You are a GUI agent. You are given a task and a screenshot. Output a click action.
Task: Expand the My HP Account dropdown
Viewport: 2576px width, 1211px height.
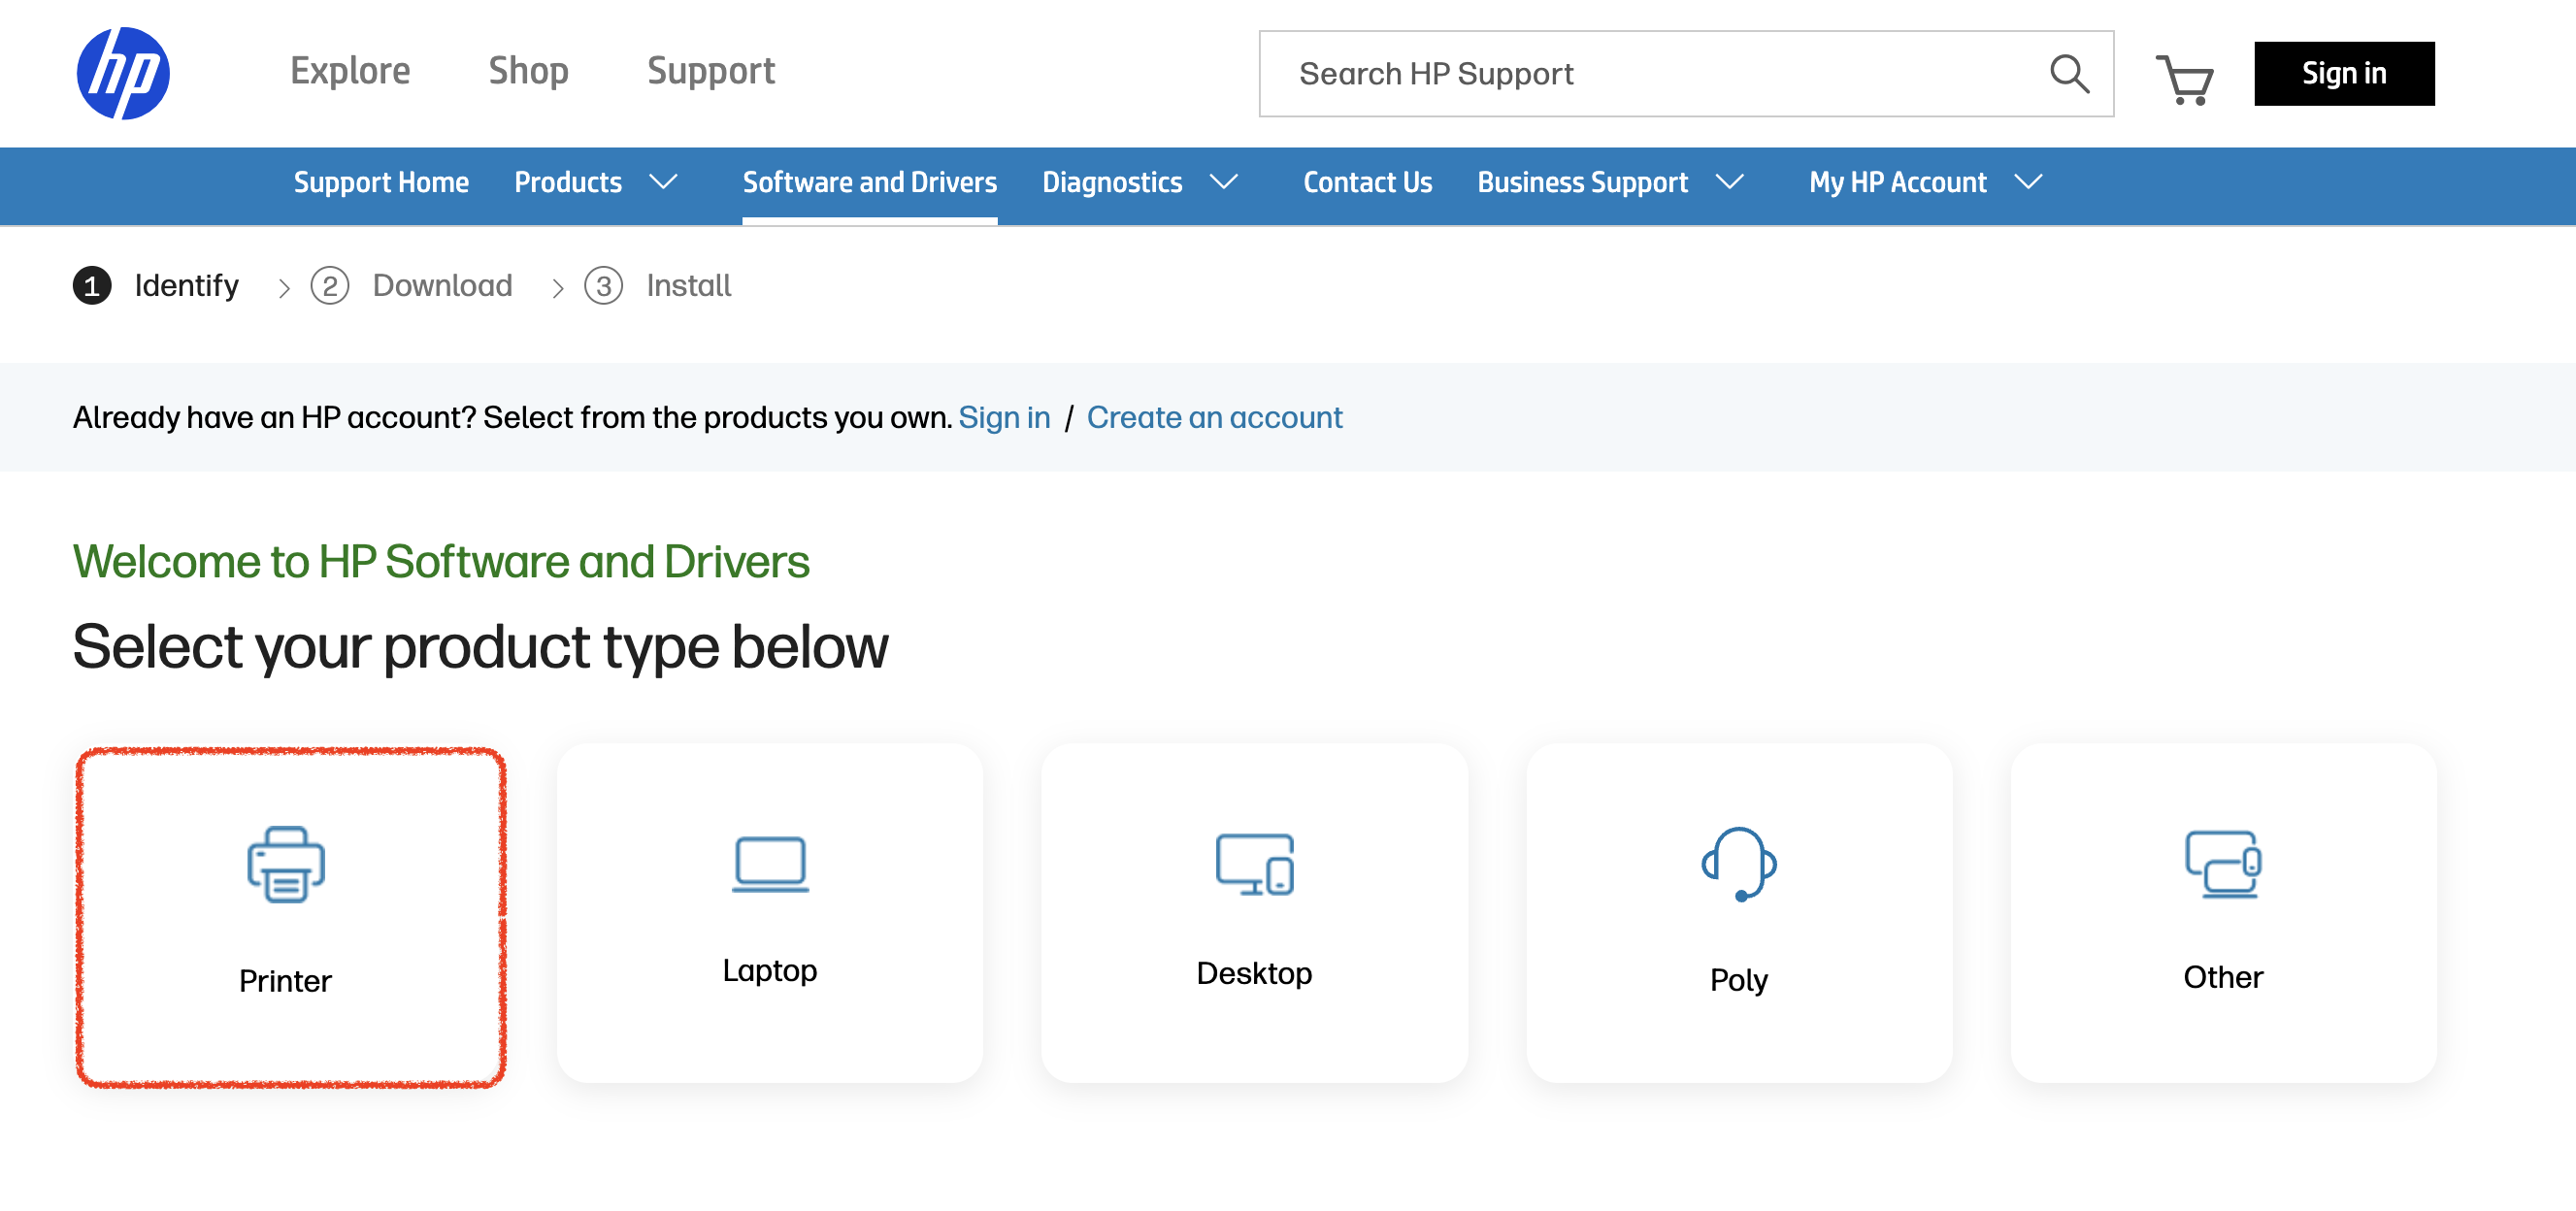2028,182
